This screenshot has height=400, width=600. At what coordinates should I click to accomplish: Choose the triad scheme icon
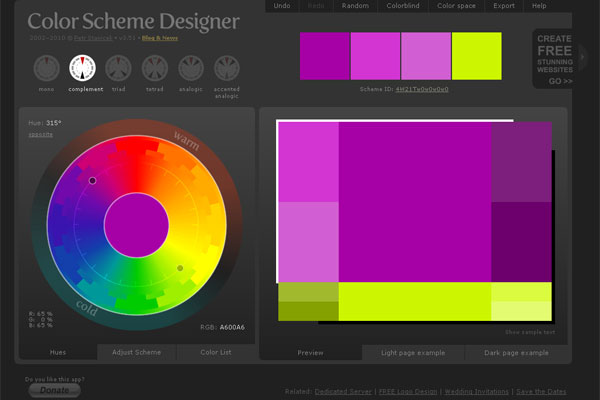click(x=119, y=68)
